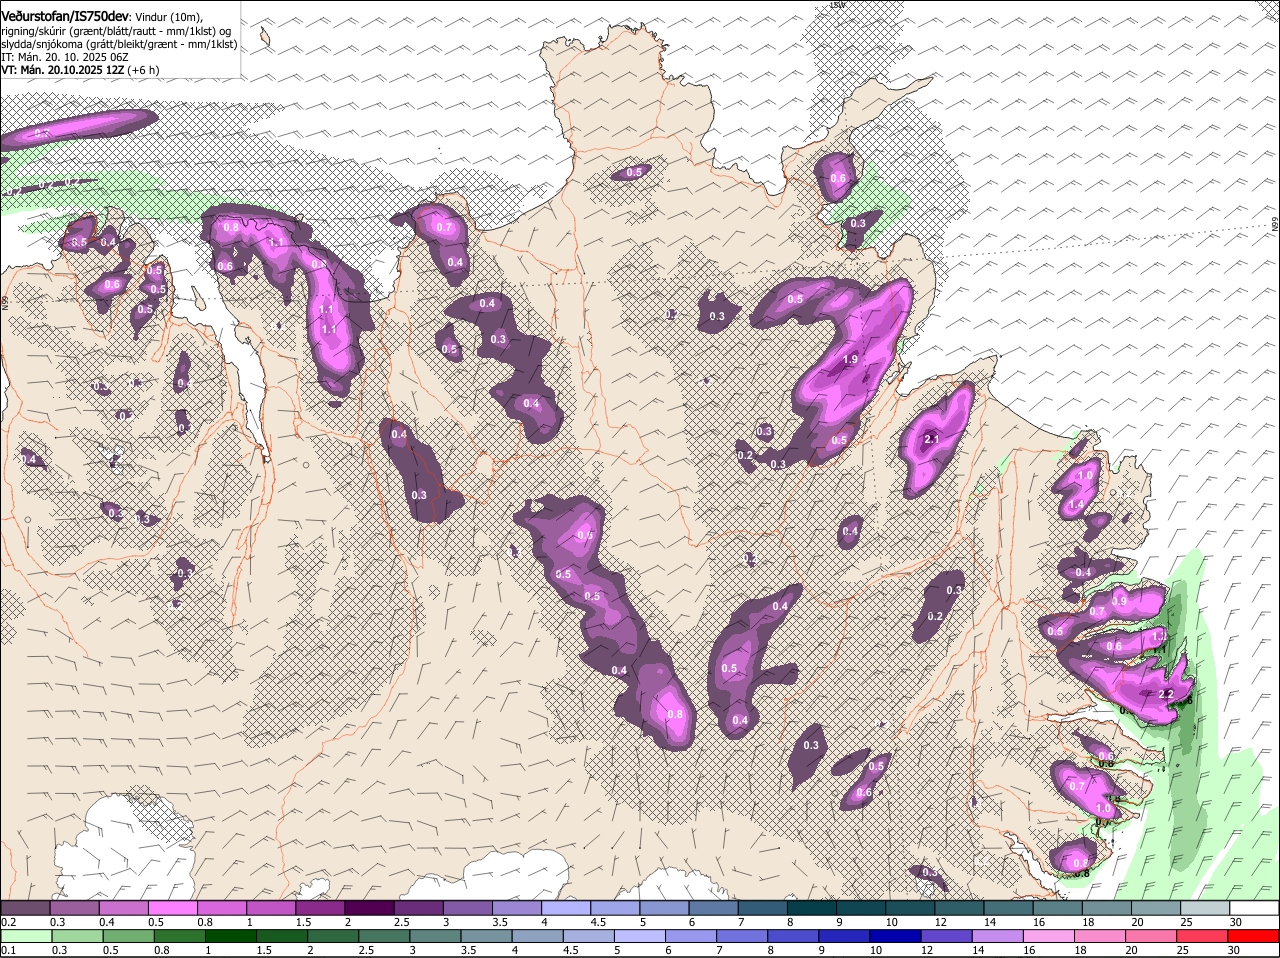Click the red 30 swatch in the lower legend row
Screen dimensions: 1280x958
[x=1253, y=936]
